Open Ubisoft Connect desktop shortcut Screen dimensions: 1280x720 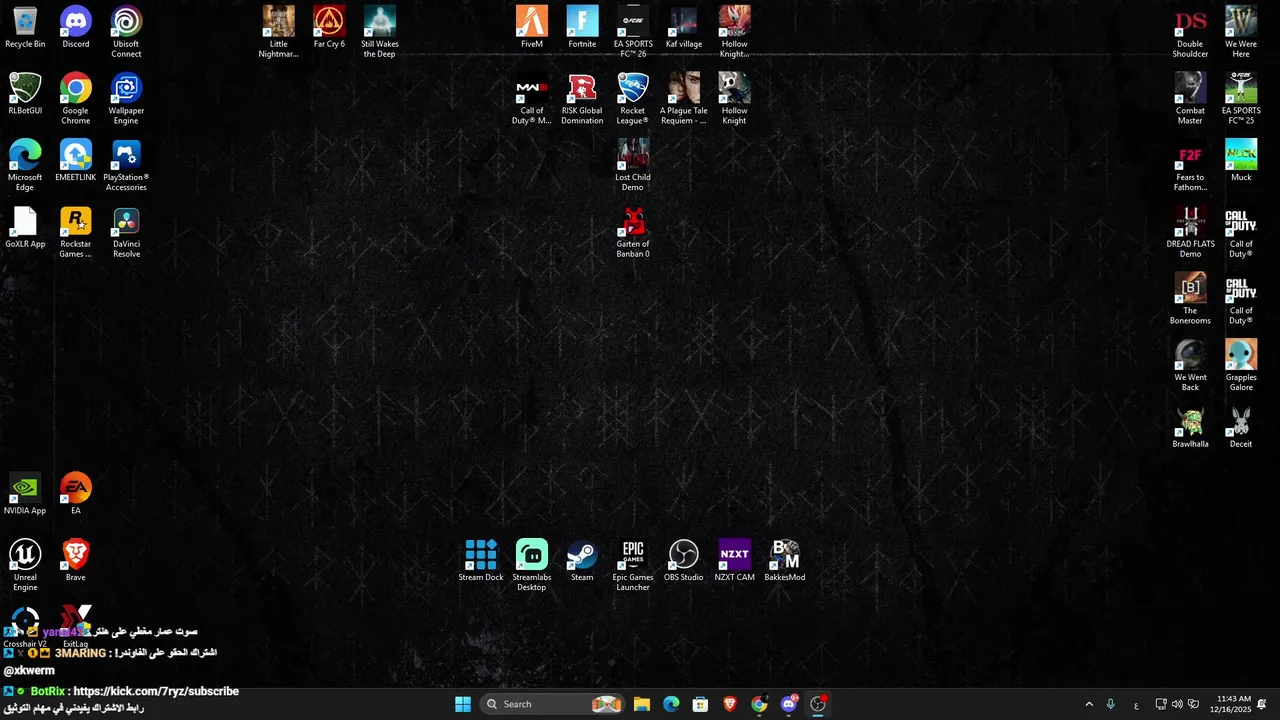(x=126, y=32)
